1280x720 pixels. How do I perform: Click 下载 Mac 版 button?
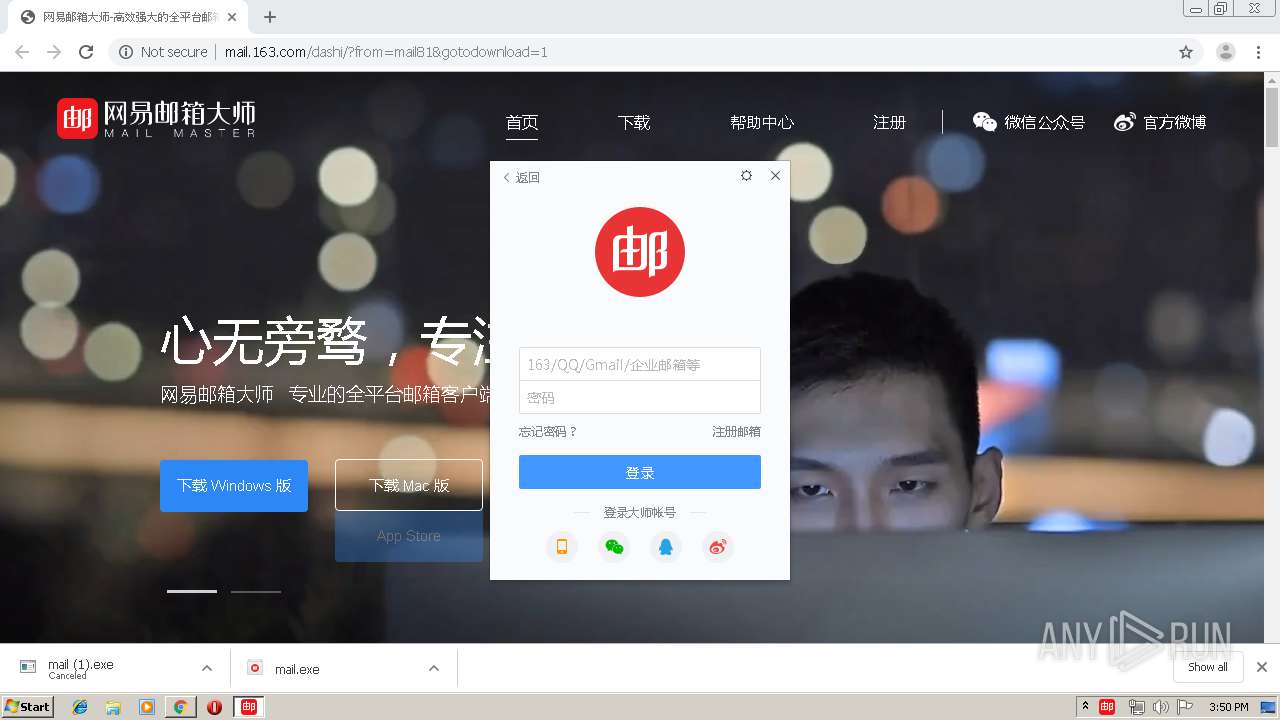click(409, 486)
